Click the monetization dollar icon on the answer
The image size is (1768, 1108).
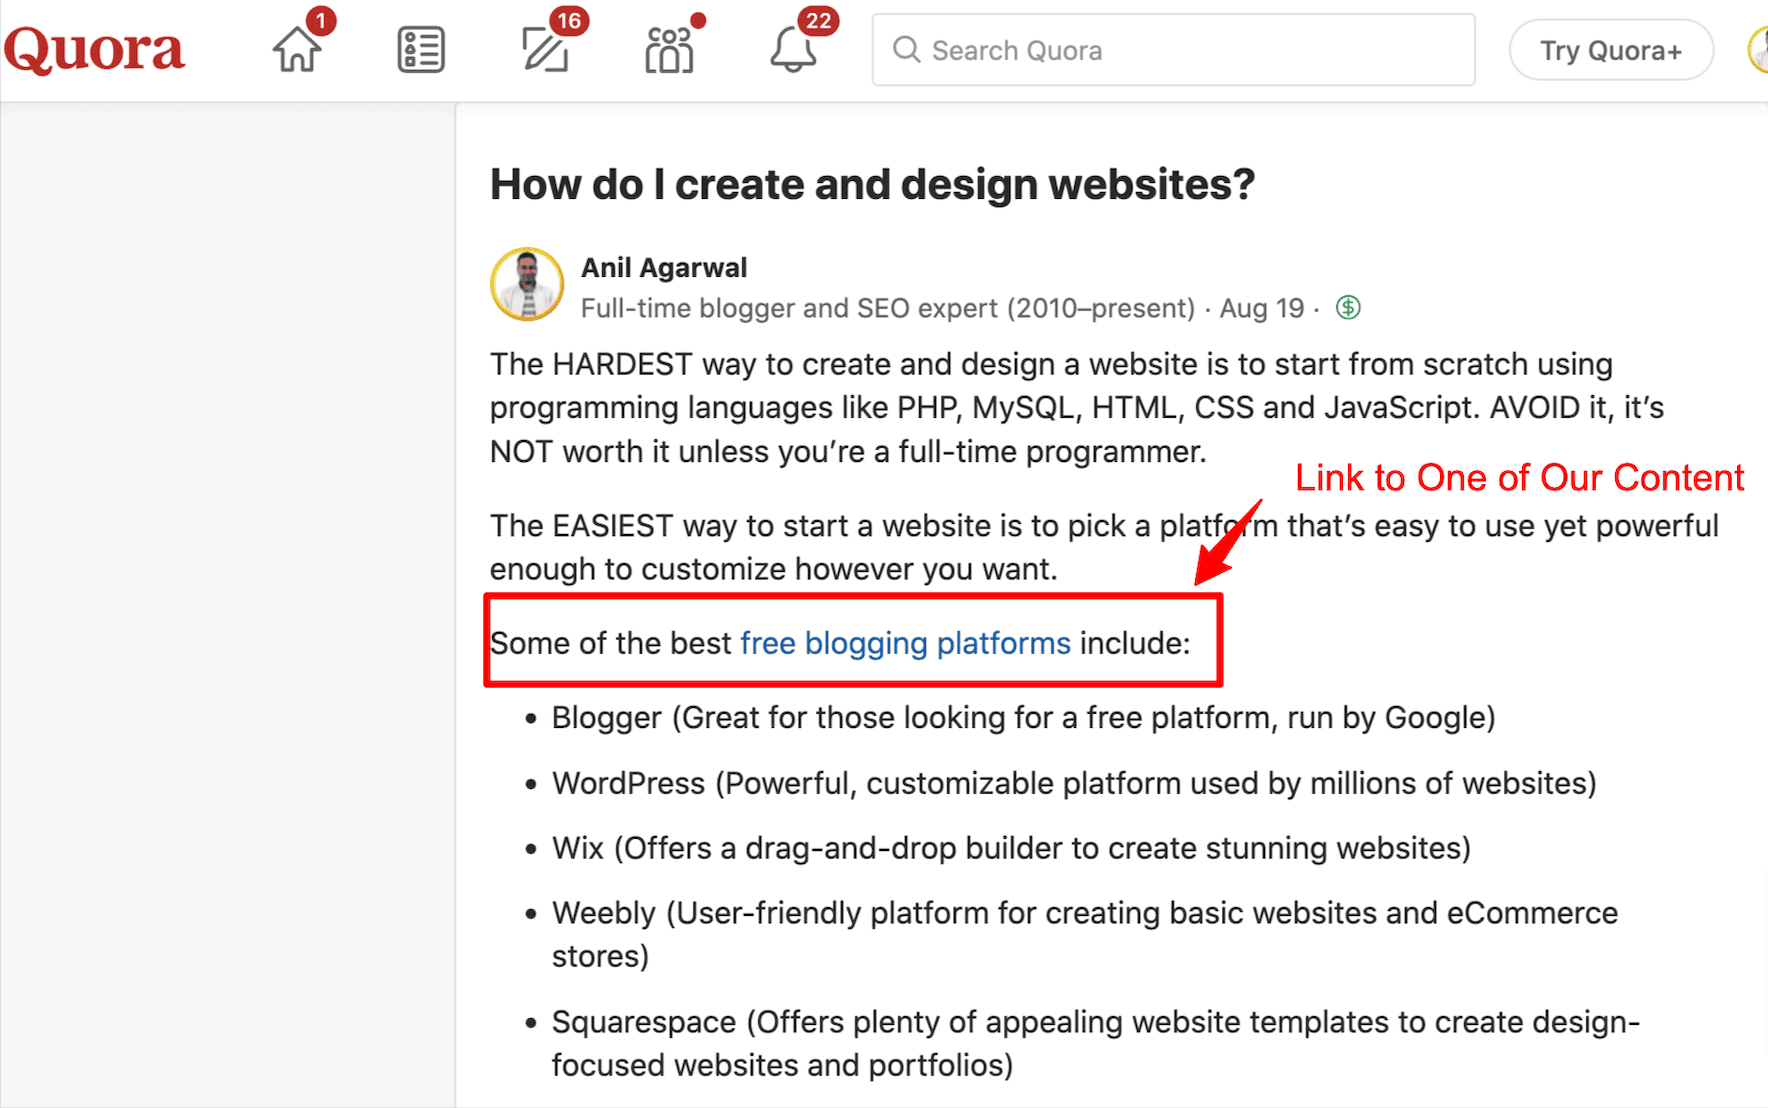pos(1347,308)
